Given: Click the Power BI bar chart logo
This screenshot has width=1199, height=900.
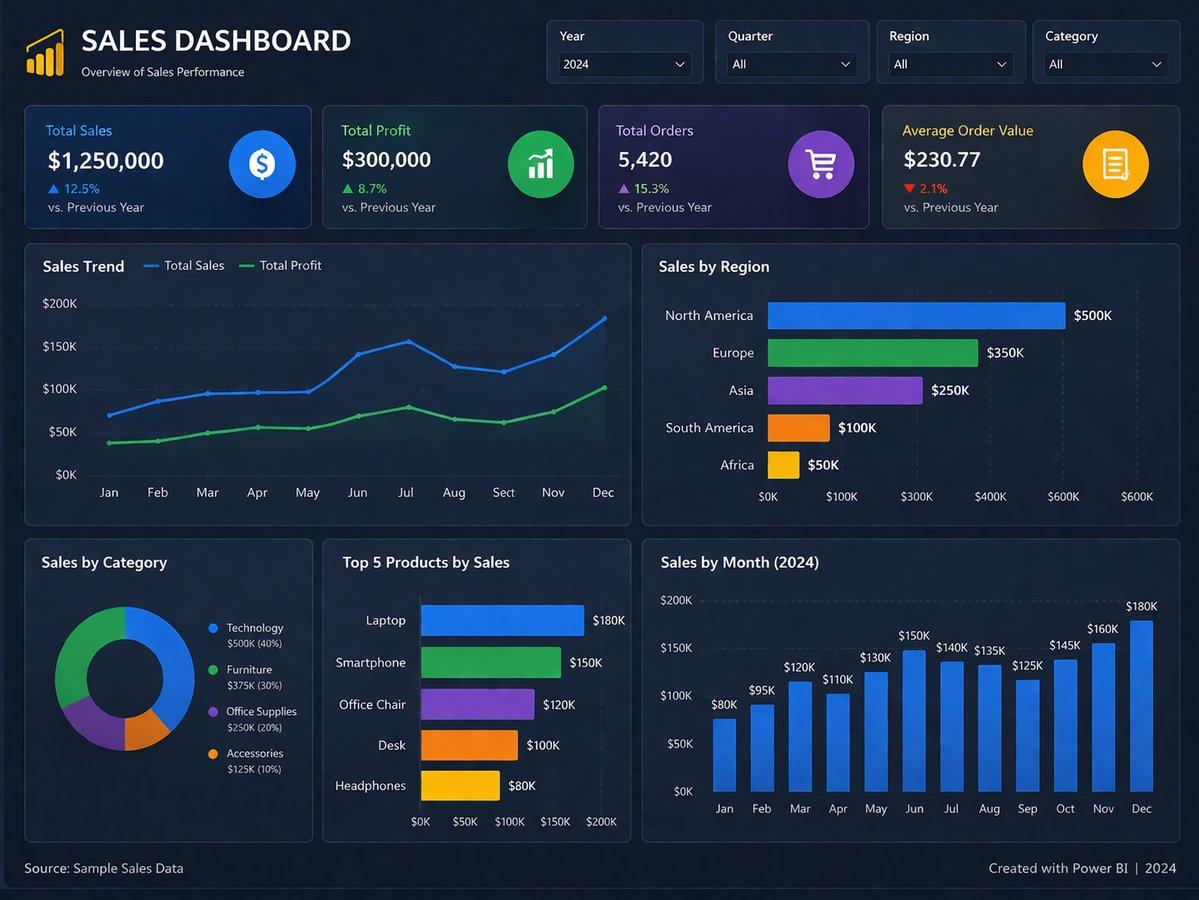Looking at the screenshot, I should (45, 53).
